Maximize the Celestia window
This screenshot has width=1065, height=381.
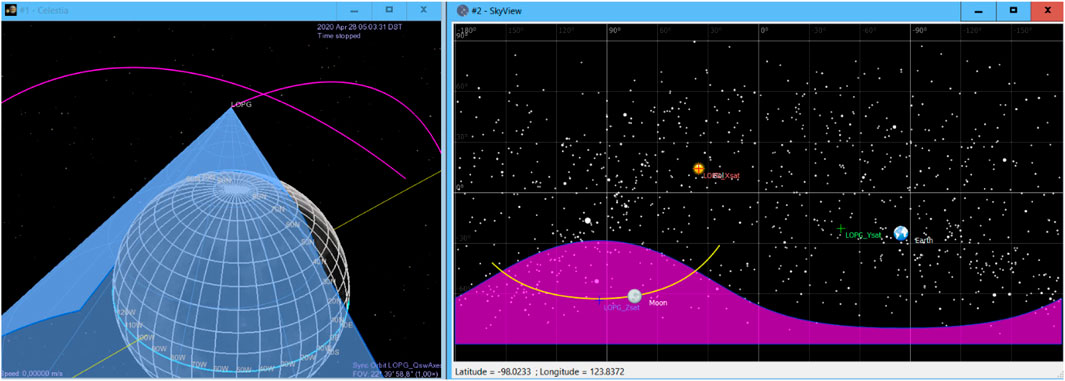(389, 10)
